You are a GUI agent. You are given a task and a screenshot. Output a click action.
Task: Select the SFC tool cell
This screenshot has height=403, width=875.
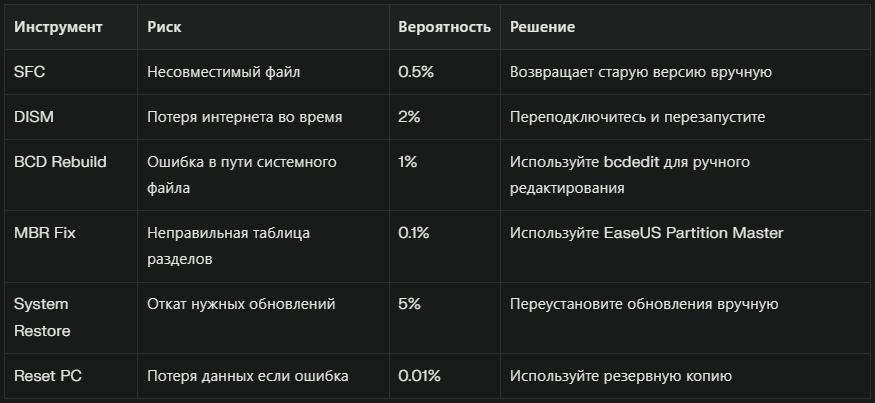tap(29, 72)
